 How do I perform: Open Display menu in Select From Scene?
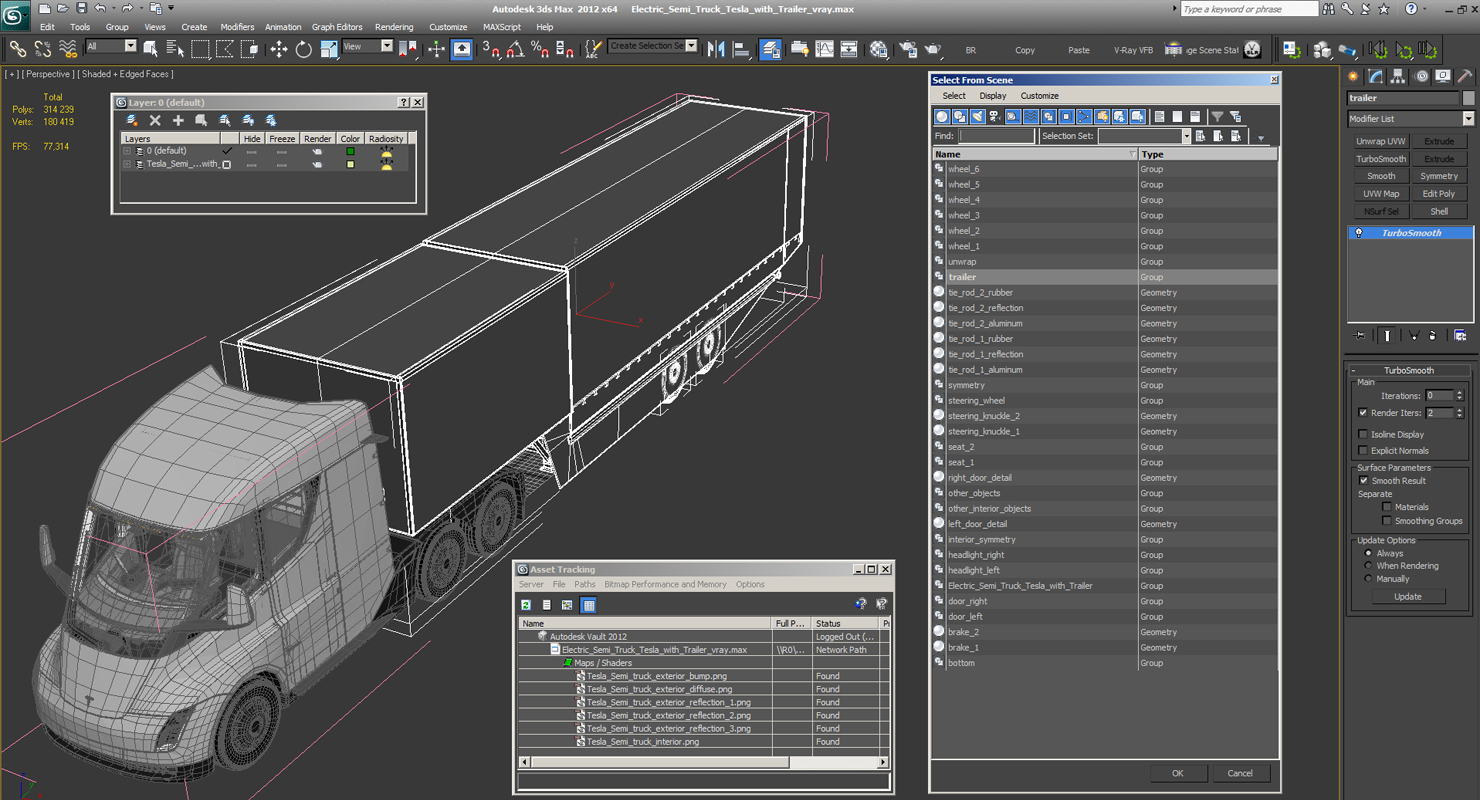pos(993,96)
